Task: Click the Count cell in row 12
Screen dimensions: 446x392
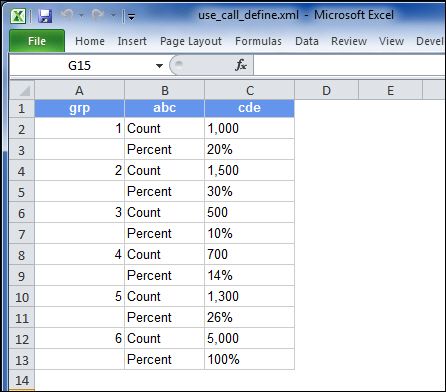Action: 164,338
